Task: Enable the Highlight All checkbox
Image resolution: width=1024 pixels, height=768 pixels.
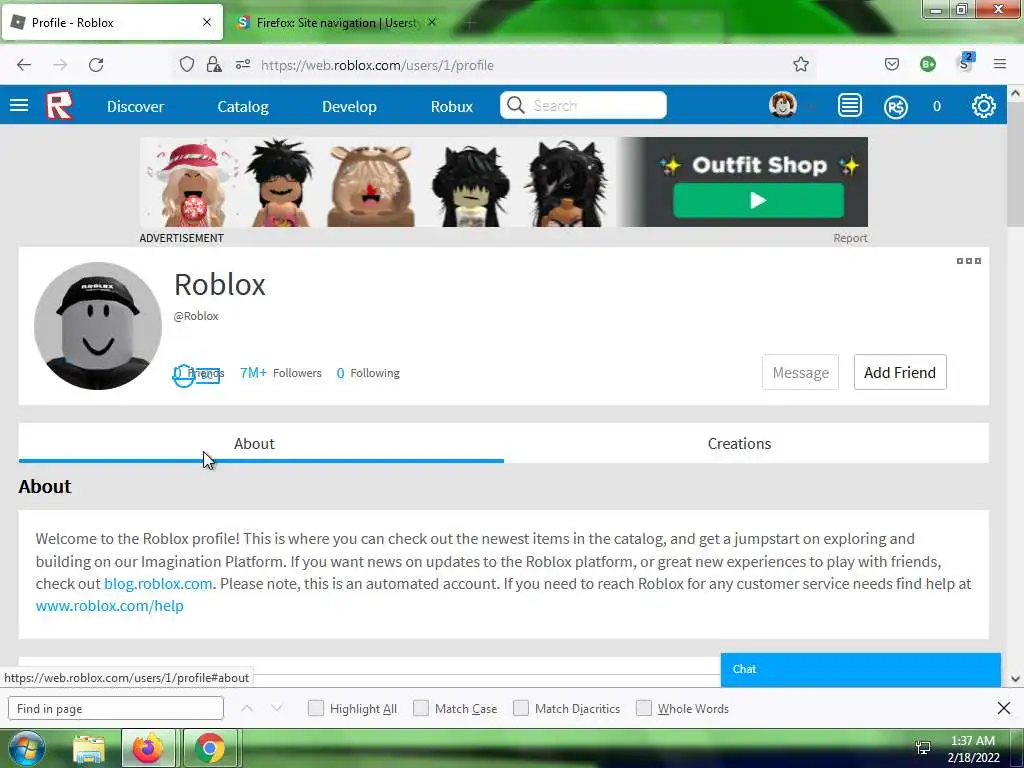Action: point(315,708)
